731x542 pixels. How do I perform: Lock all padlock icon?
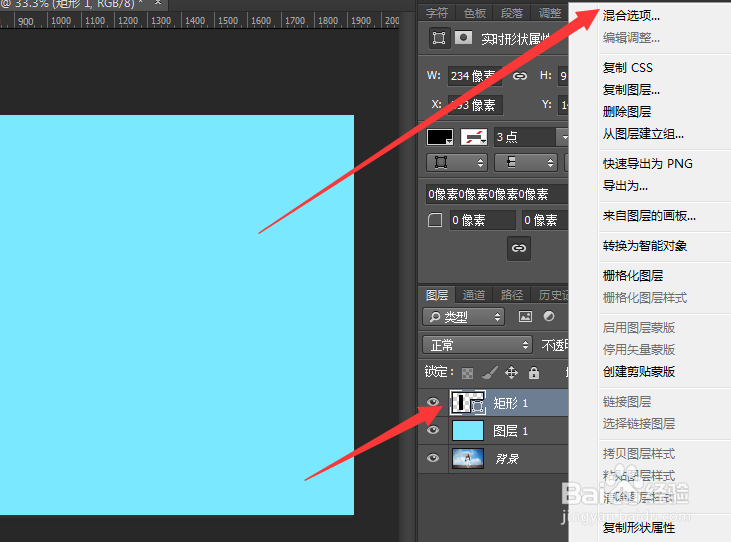point(534,372)
